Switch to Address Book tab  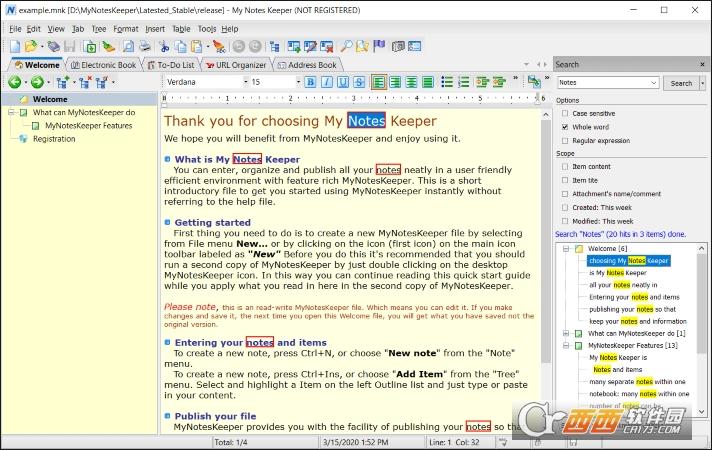pos(307,65)
